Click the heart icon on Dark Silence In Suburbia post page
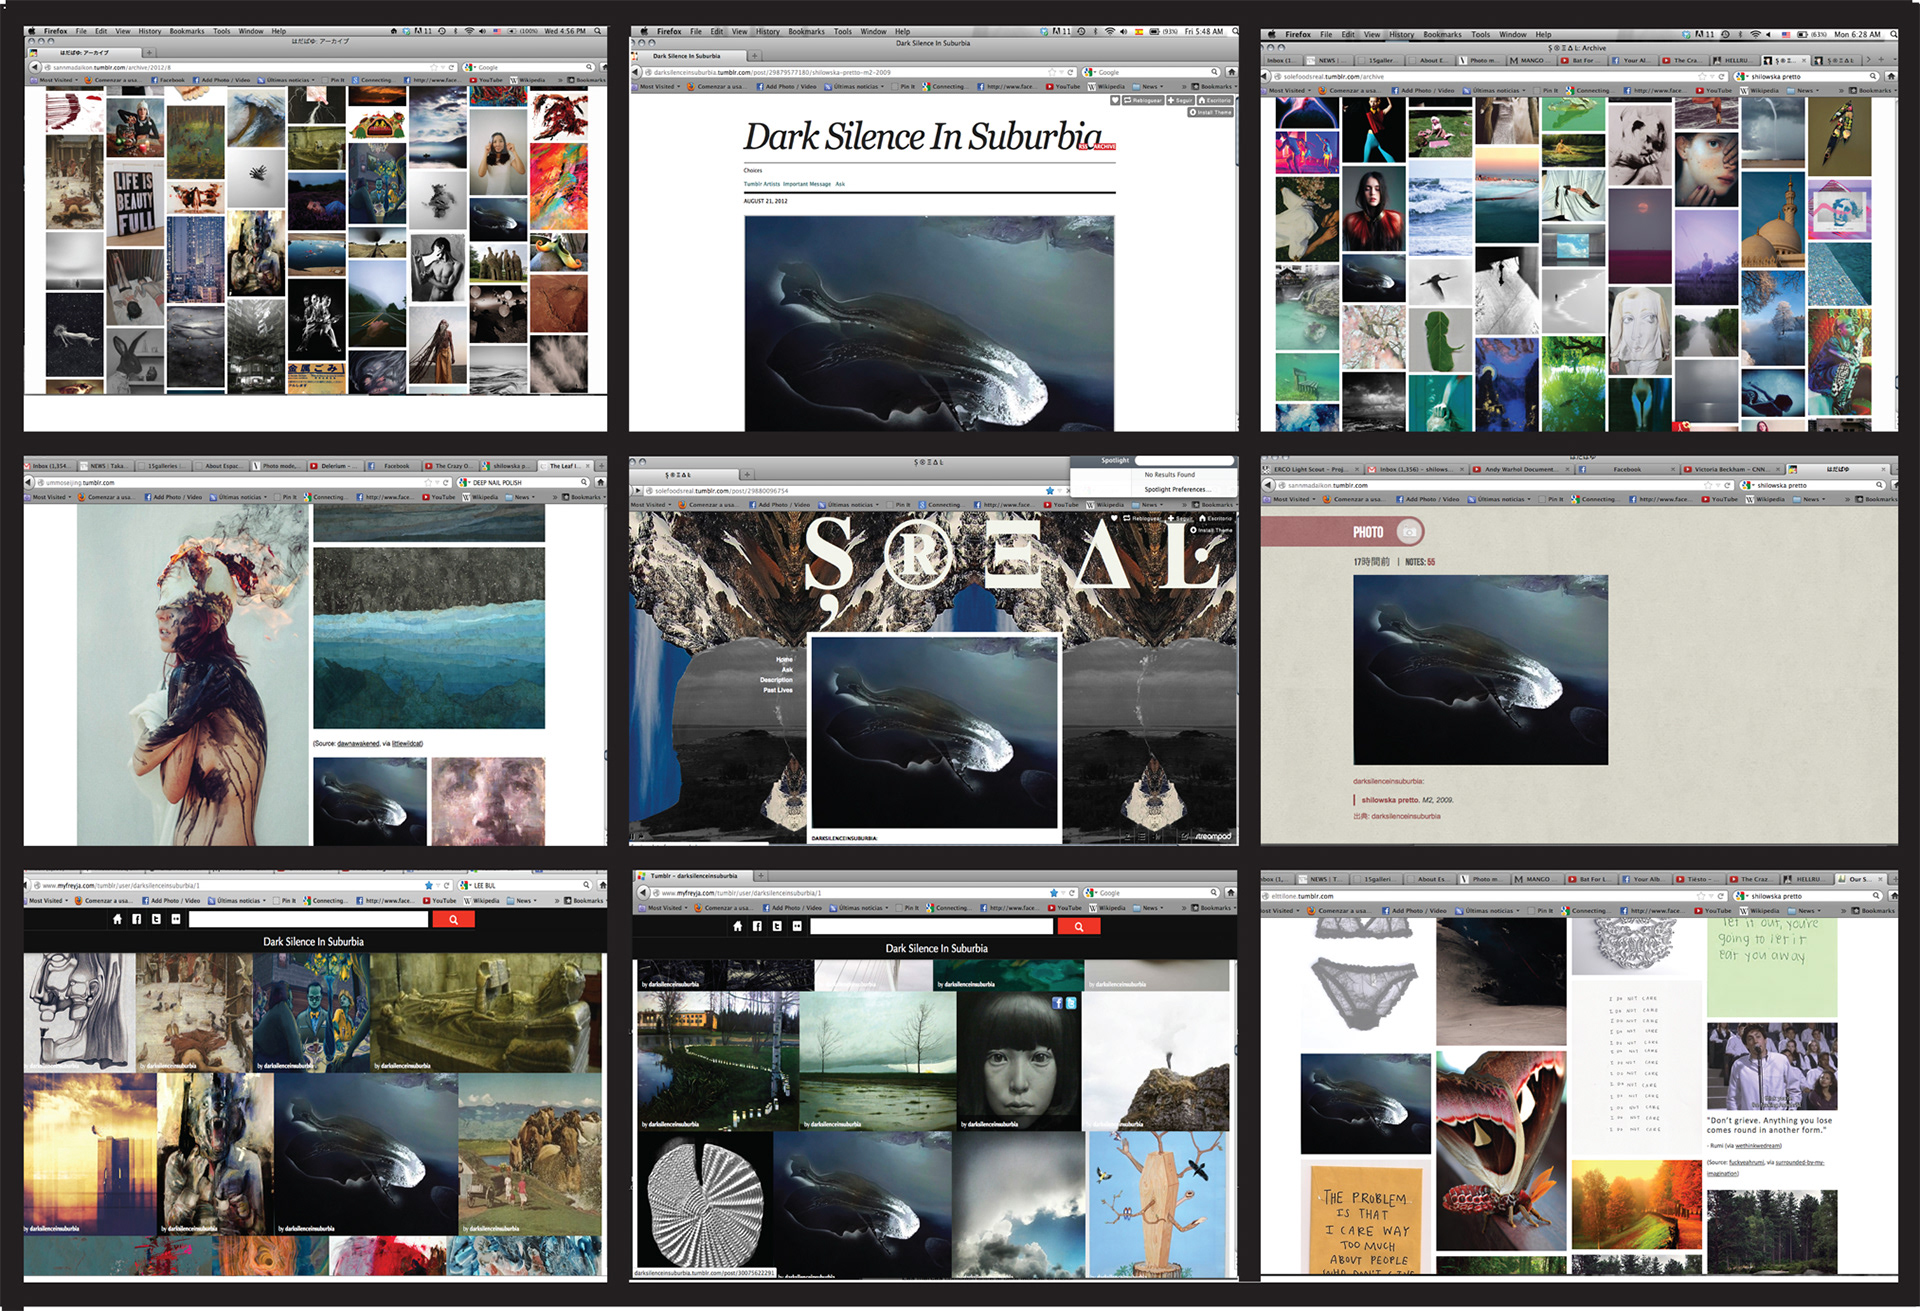The height and width of the screenshot is (1311, 1920). [1115, 100]
